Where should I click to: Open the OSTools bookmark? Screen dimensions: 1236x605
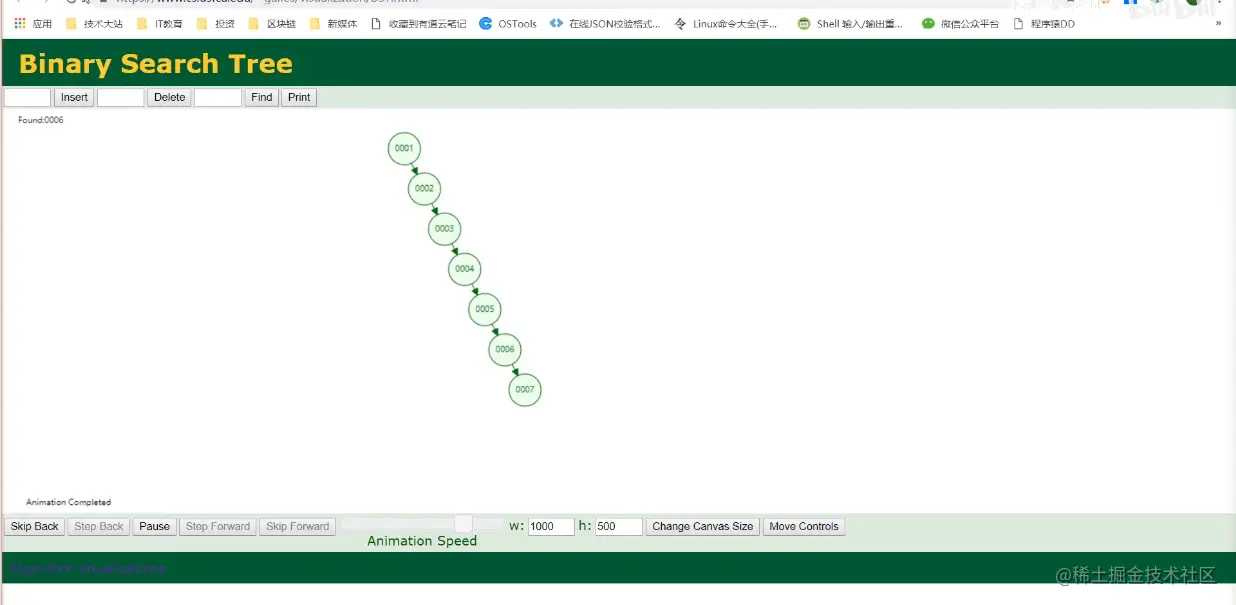[x=508, y=23]
